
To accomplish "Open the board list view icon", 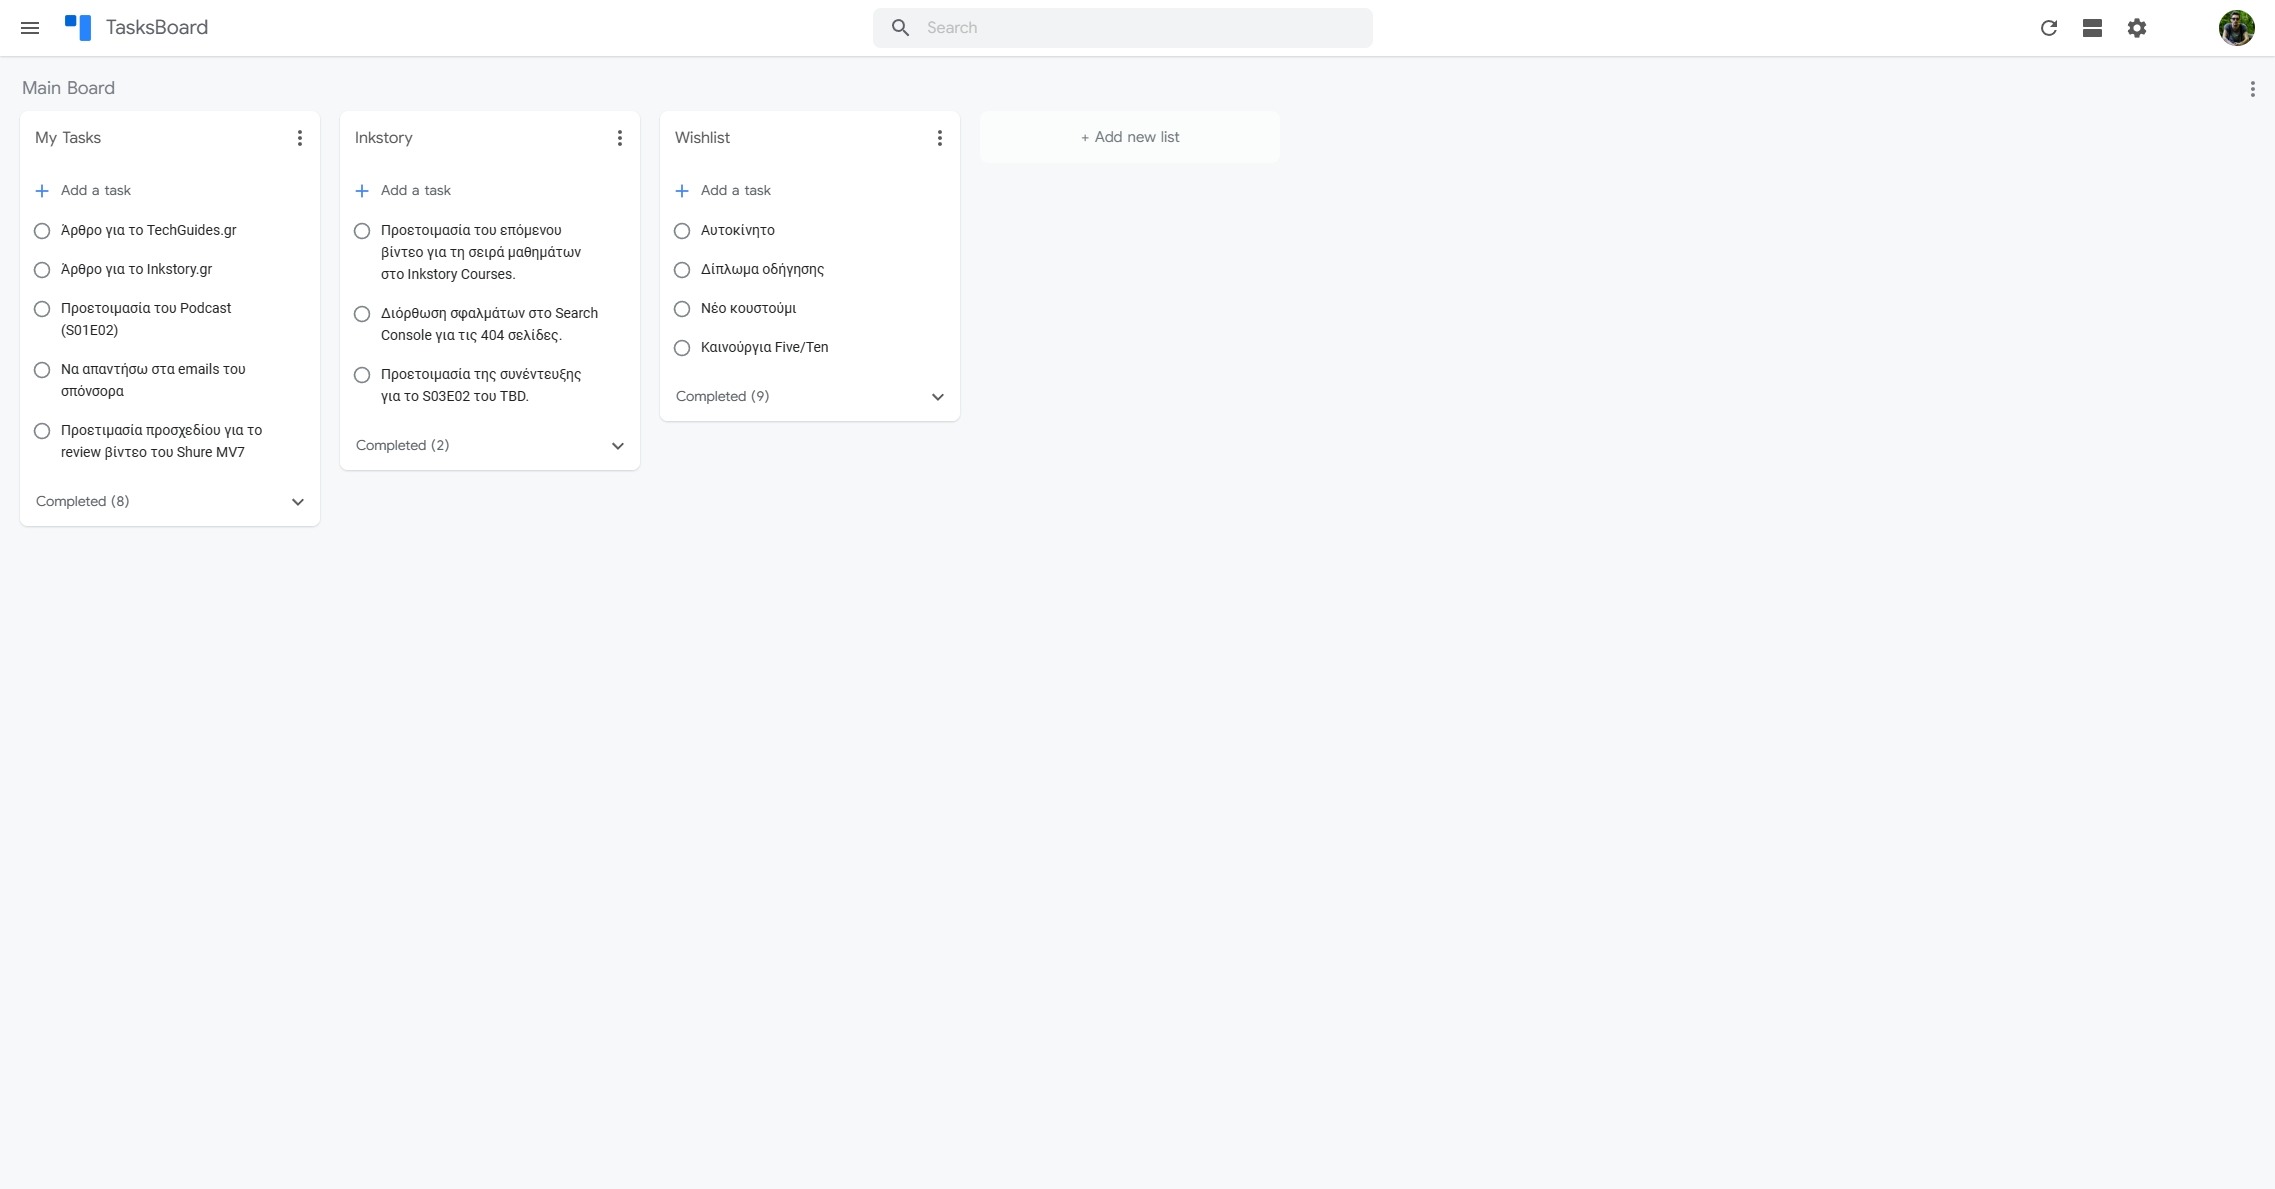I will [x=2093, y=27].
